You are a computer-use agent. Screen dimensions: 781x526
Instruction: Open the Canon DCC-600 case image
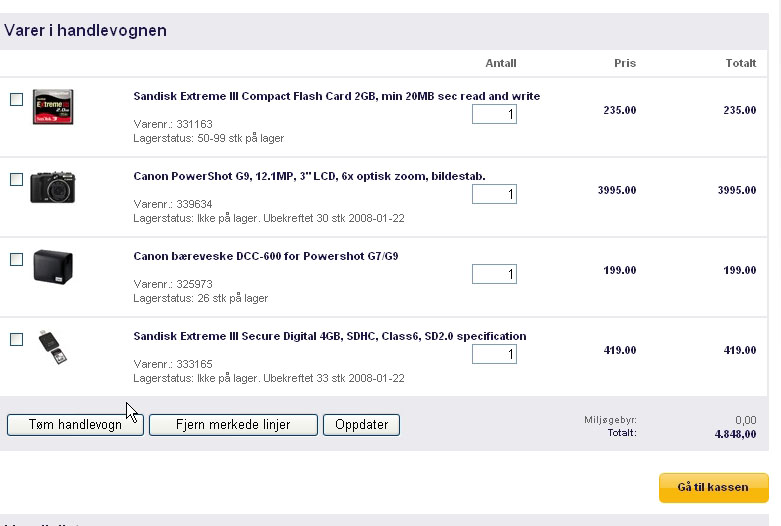[x=53, y=267]
